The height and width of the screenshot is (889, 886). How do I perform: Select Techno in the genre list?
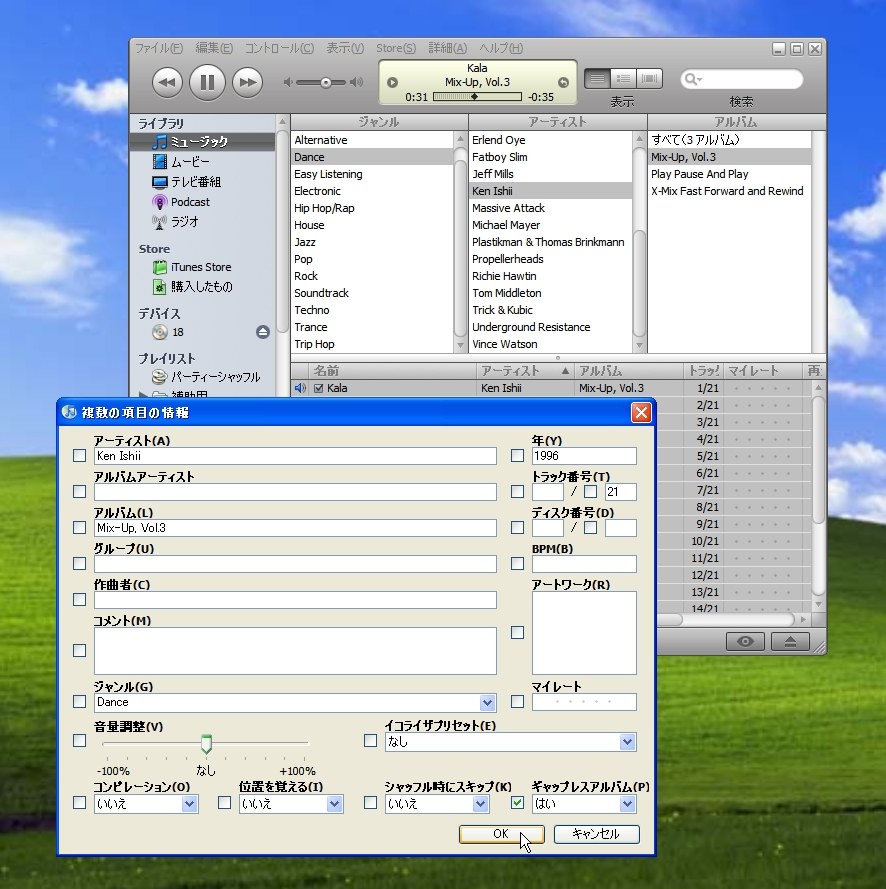(x=372, y=310)
